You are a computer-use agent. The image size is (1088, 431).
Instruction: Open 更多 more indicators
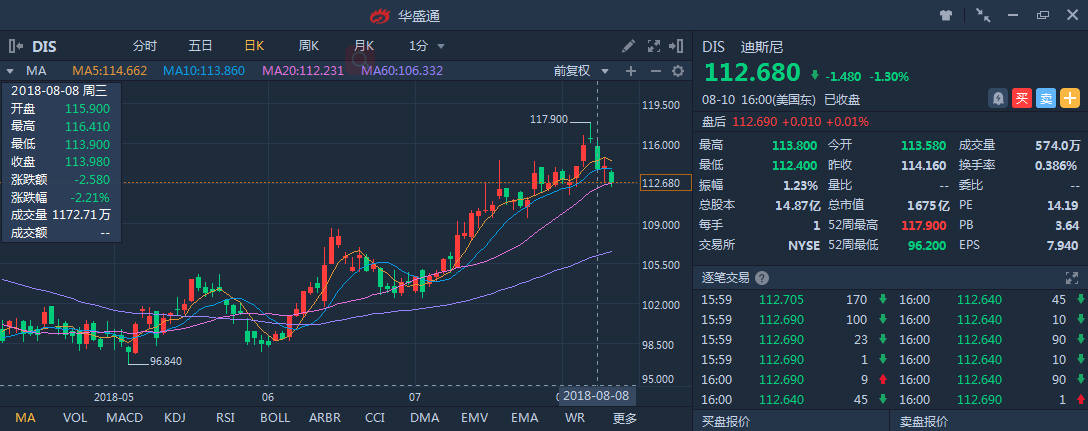point(624,418)
